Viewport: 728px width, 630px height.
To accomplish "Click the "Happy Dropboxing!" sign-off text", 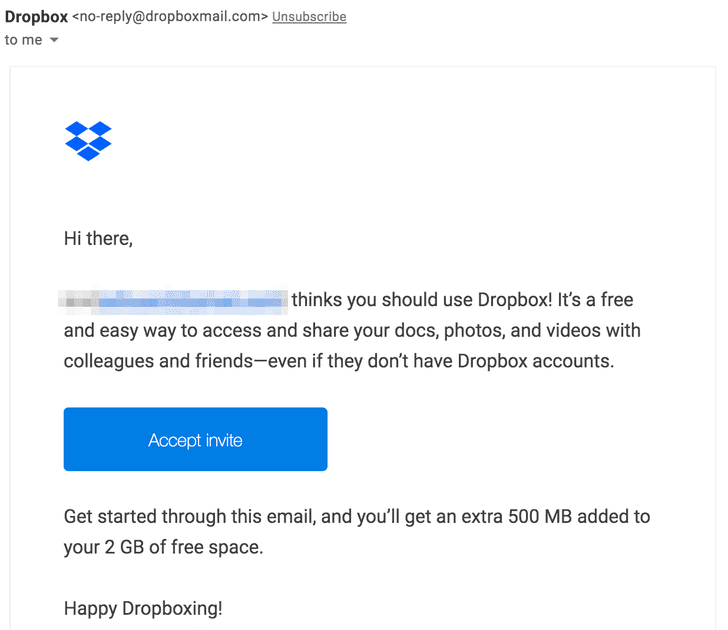I will coord(143,608).
